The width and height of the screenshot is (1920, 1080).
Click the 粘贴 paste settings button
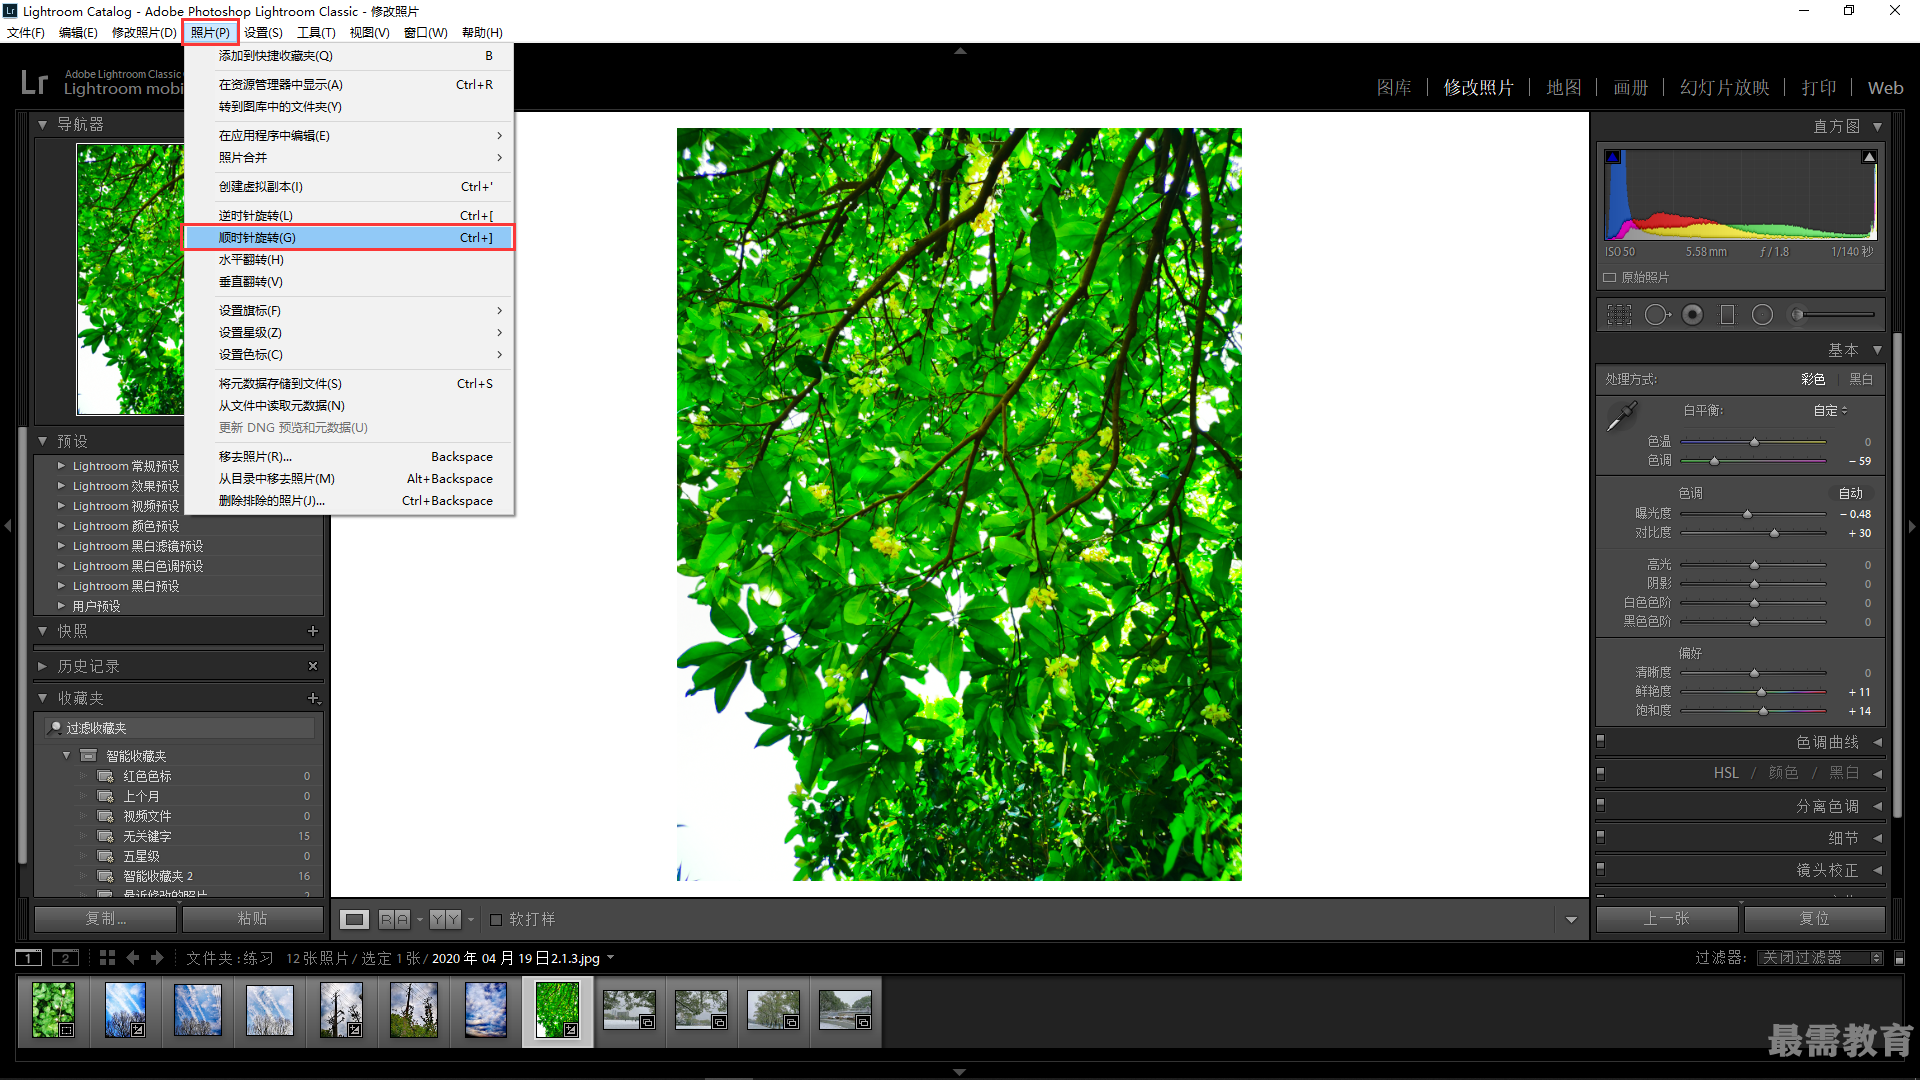click(x=253, y=919)
